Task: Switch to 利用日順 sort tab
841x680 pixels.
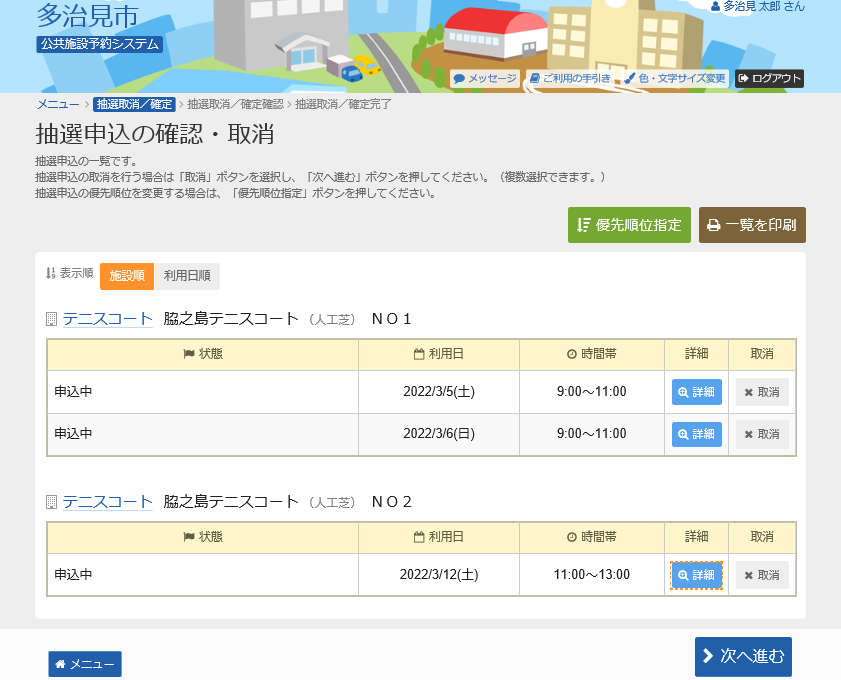Action: (x=187, y=276)
